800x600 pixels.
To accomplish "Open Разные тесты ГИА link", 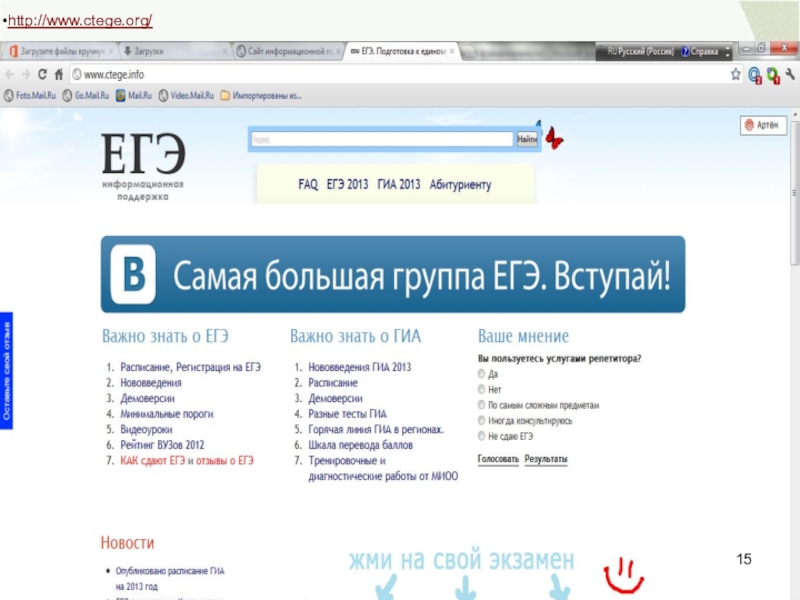I will (x=347, y=414).
